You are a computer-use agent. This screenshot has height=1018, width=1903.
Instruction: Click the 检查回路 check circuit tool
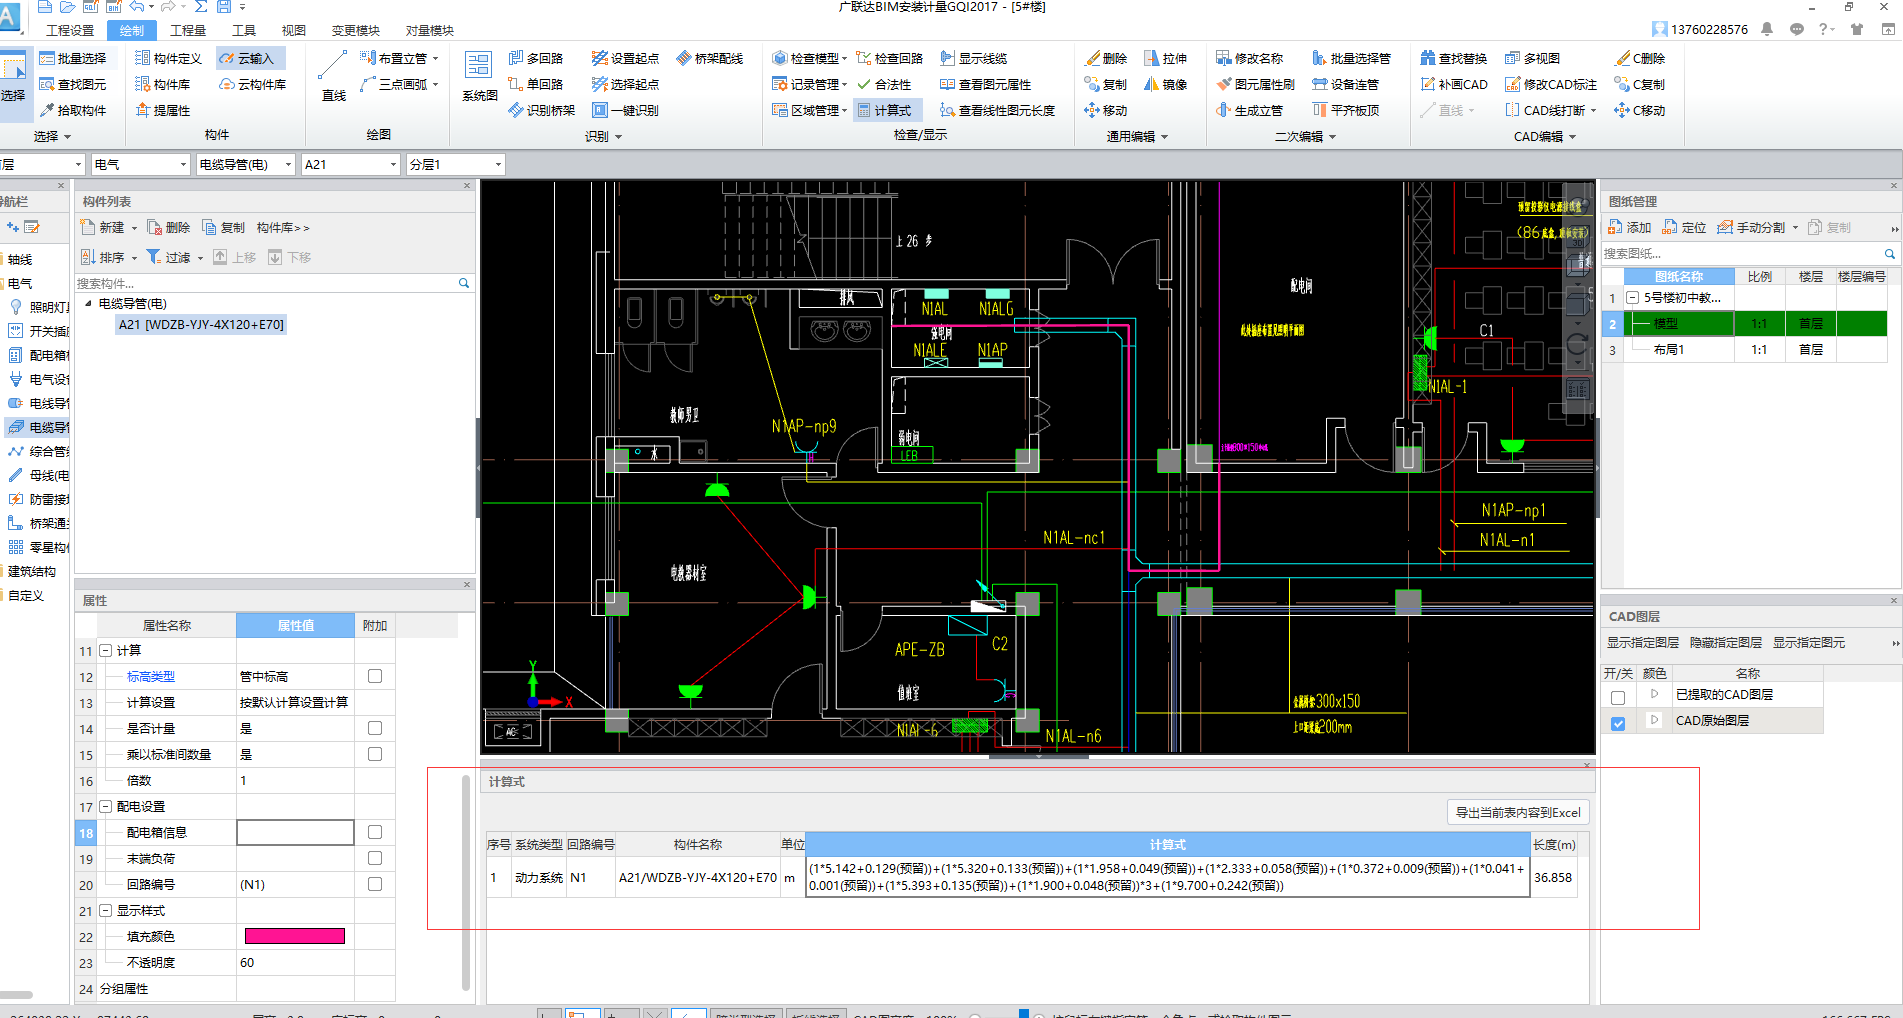(890, 58)
